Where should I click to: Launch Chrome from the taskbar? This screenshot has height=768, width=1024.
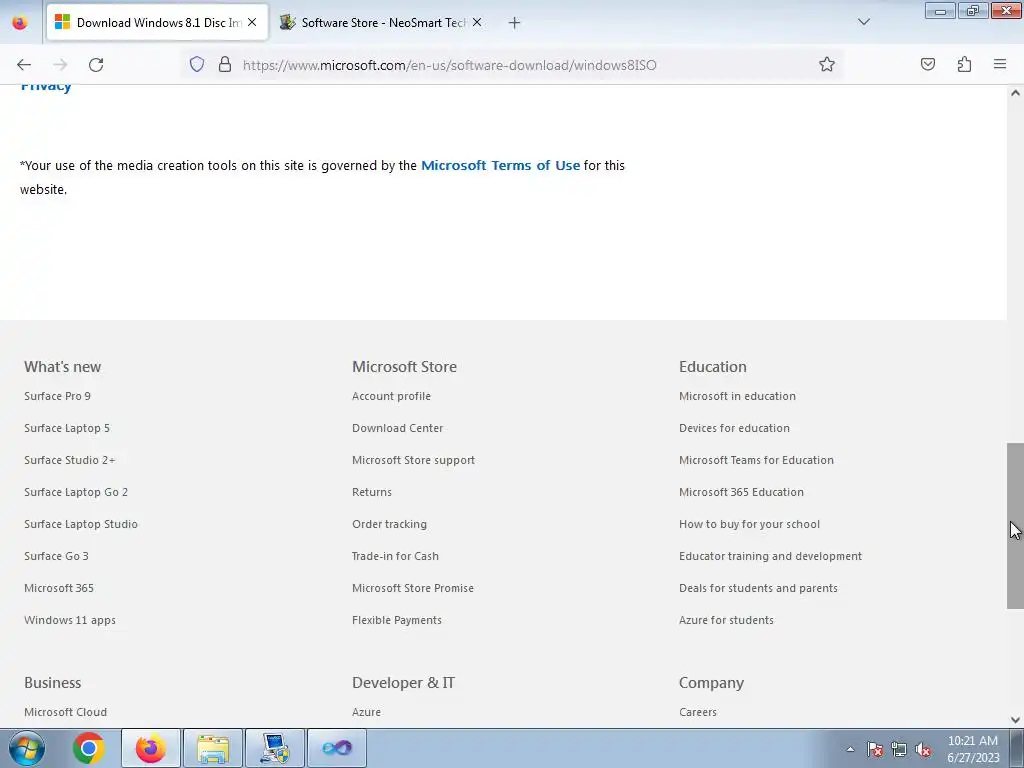pos(88,748)
